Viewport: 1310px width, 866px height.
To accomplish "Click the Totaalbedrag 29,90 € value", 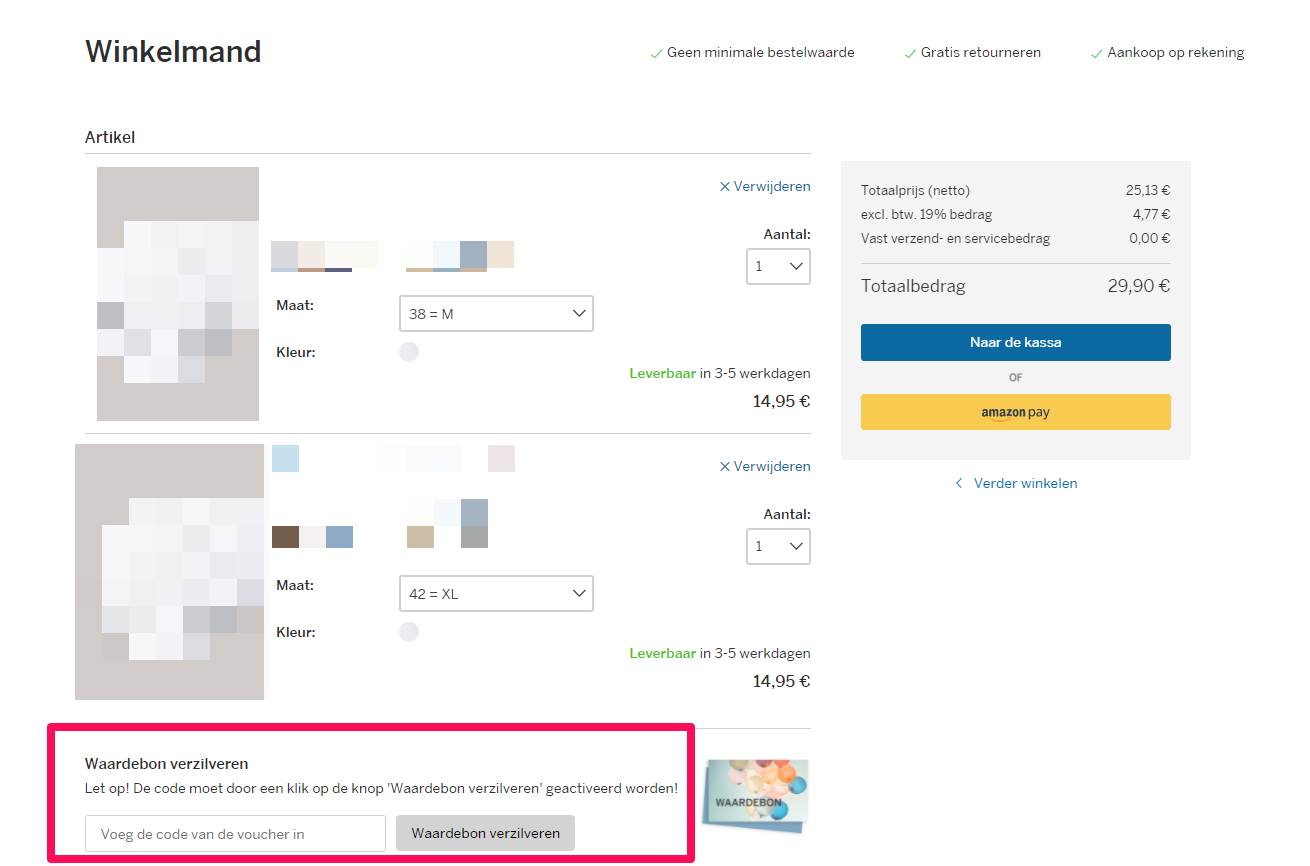I will click(x=1139, y=286).
